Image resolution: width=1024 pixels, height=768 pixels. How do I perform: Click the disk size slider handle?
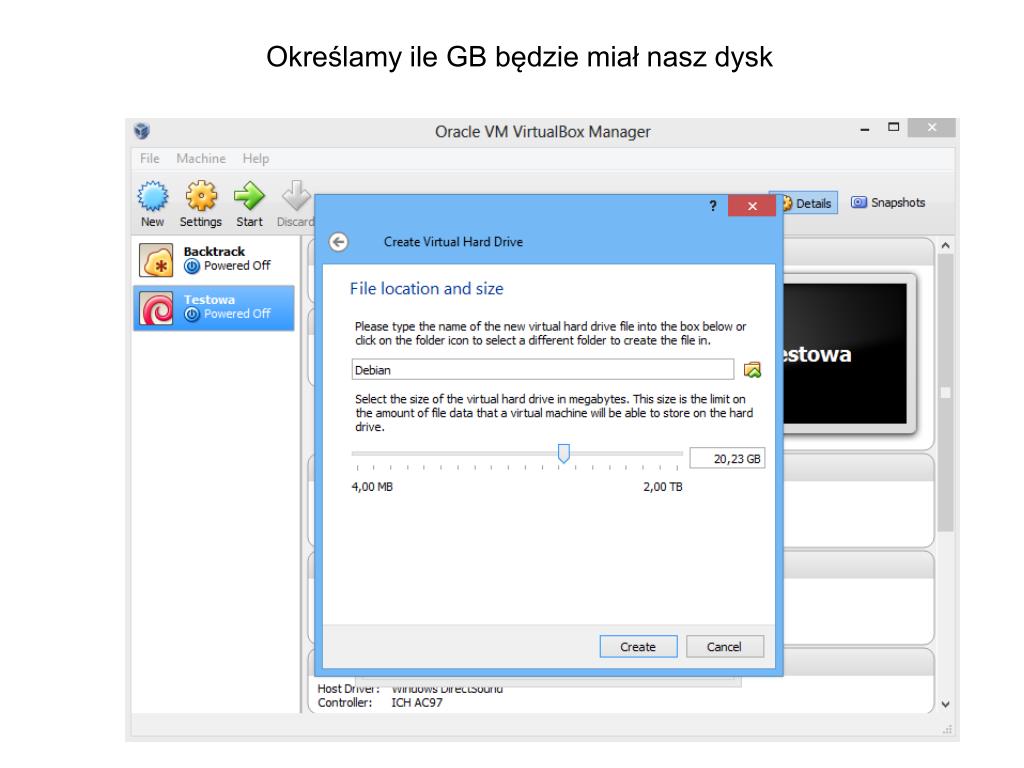tap(564, 453)
